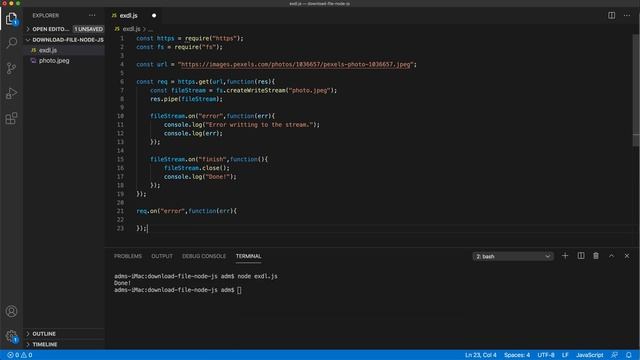Open the Extensions view icon
640x360 pixels.
tap(11, 119)
